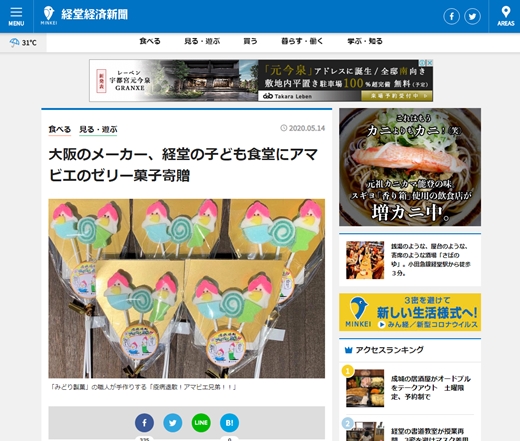Click the Amabie jelly candy article photo

coord(186,288)
